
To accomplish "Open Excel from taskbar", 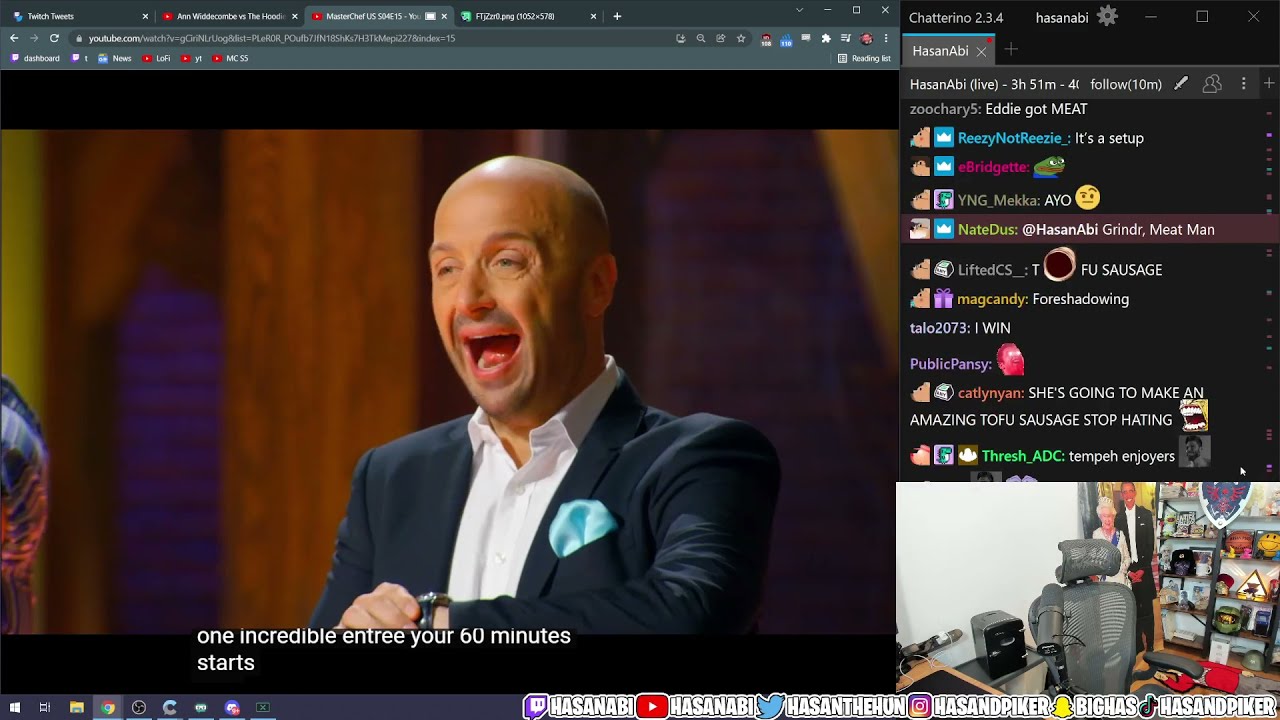I will 263,707.
